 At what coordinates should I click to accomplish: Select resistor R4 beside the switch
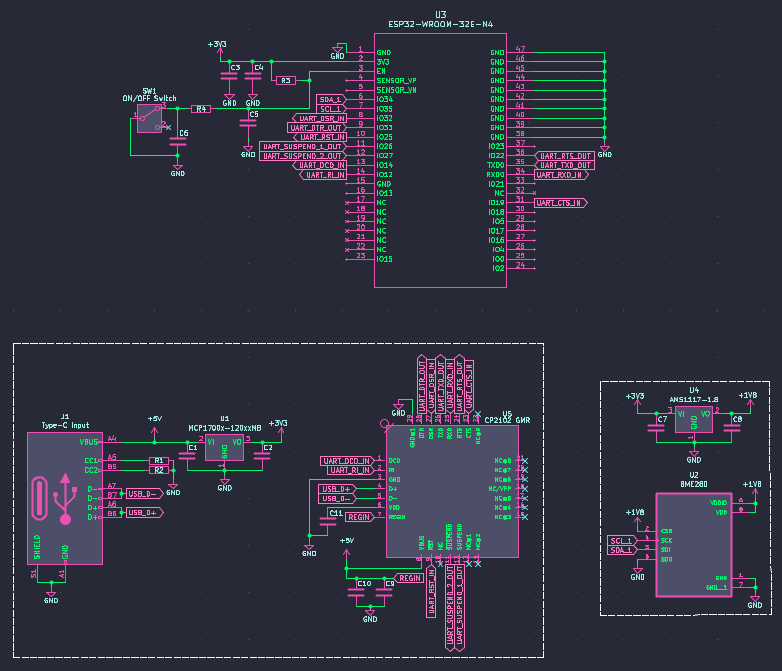pyautogui.click(x=201, y=108)
